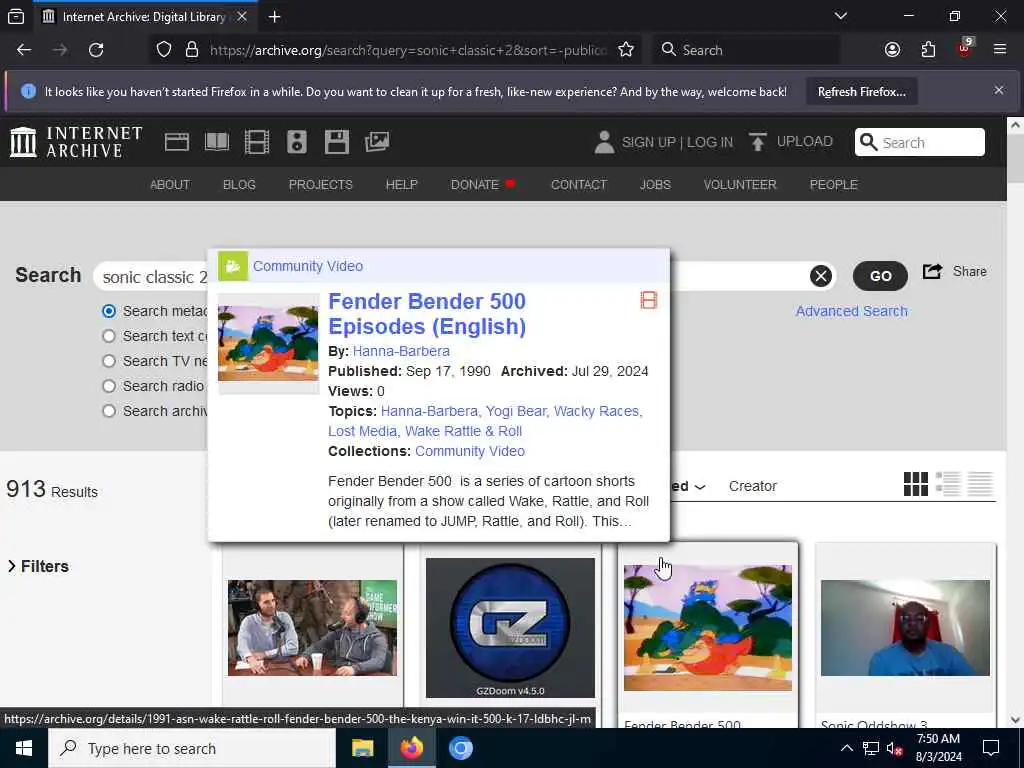Select the Search archived web sites option

[109, 411]
